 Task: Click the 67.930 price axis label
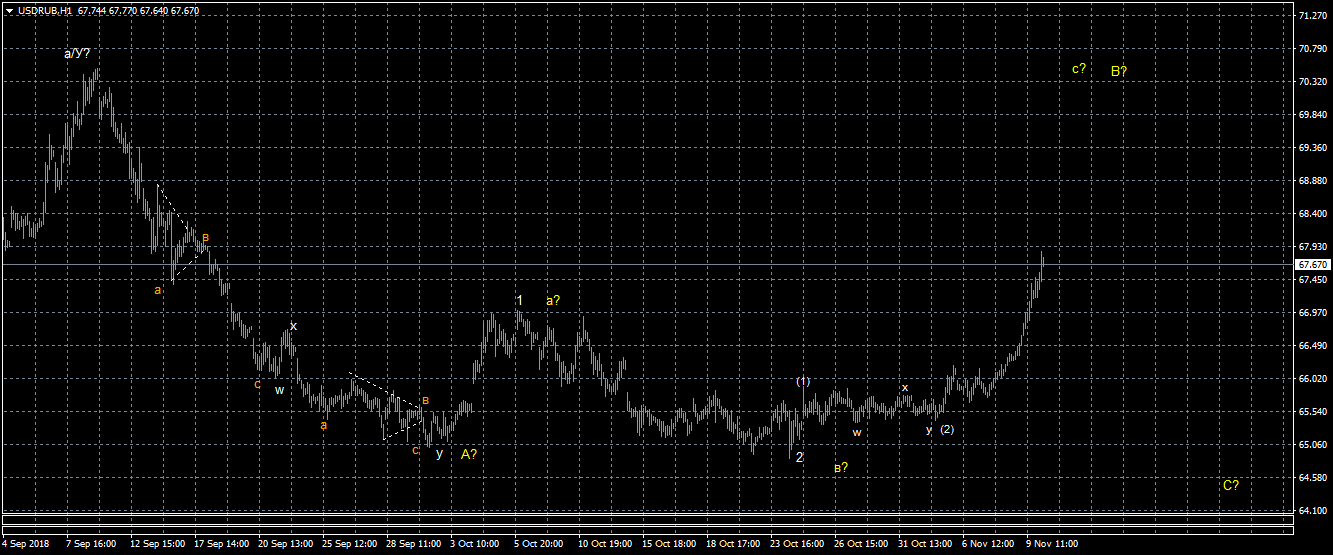coord(1312,247)
